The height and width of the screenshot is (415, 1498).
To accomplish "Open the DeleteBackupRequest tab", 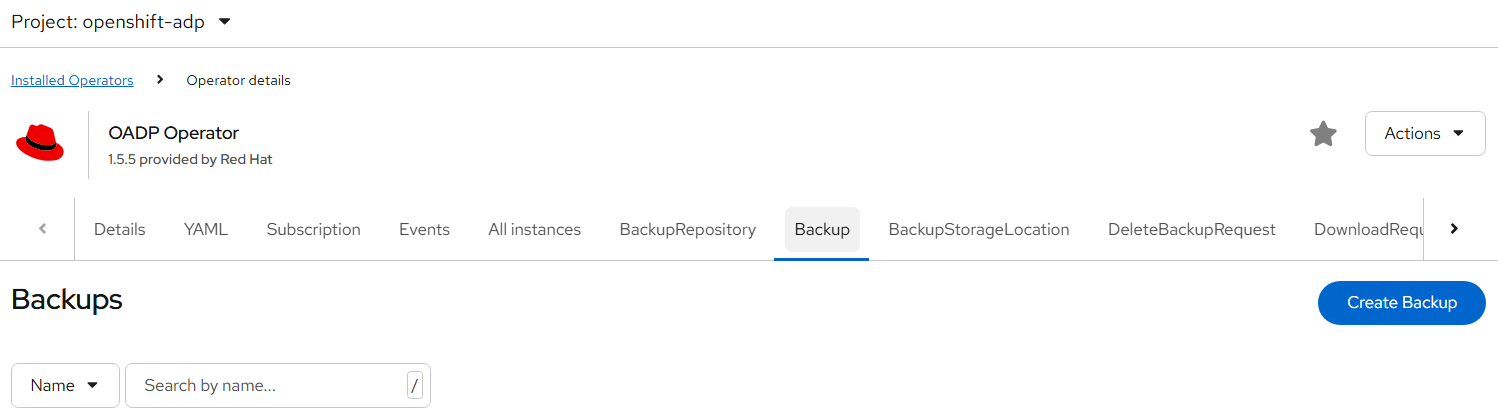I will coord(1191,230).
